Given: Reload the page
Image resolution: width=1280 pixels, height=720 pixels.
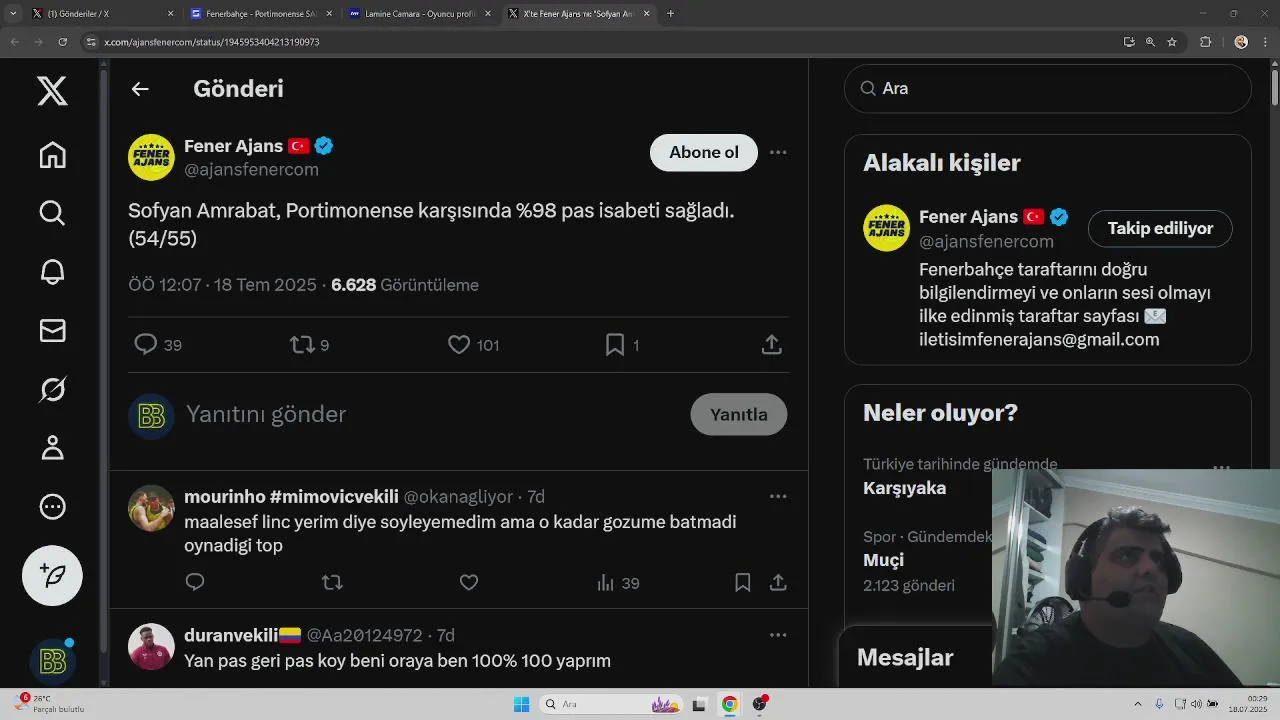Looking at the screenshot, I should point(62,42).
